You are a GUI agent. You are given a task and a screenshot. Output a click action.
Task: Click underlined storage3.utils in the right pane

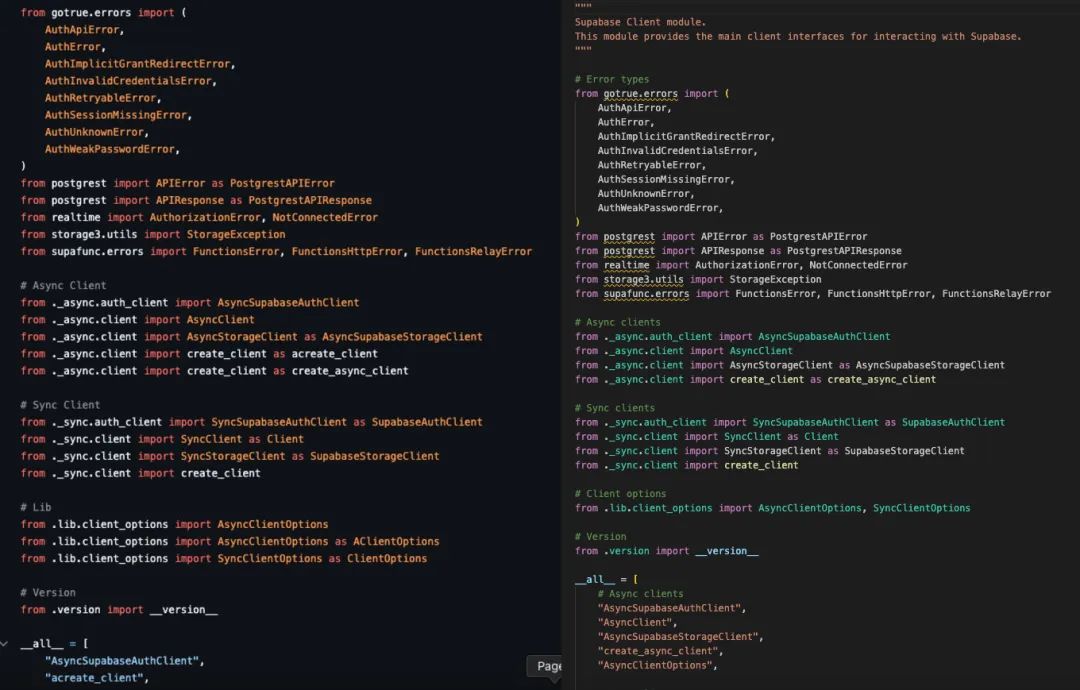[643, 280]
